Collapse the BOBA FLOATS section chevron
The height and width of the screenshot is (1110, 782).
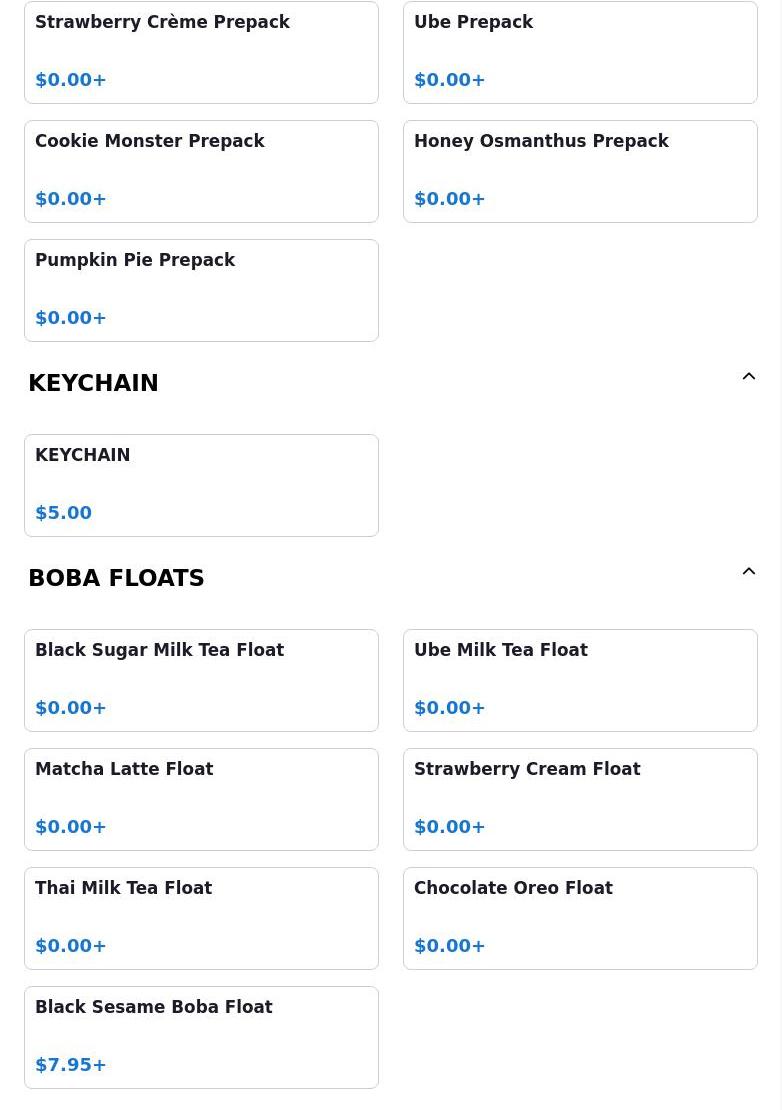748,572
